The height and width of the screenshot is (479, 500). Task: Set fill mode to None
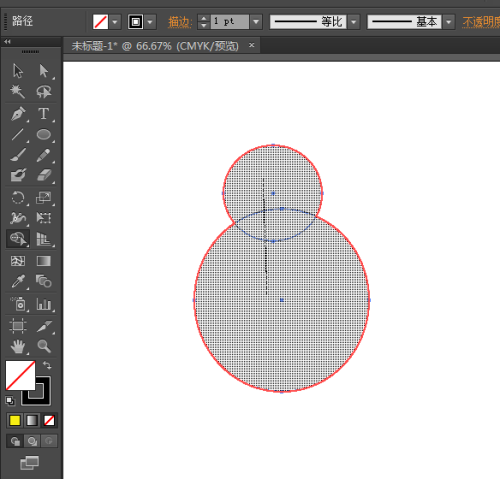pos(49,421)
